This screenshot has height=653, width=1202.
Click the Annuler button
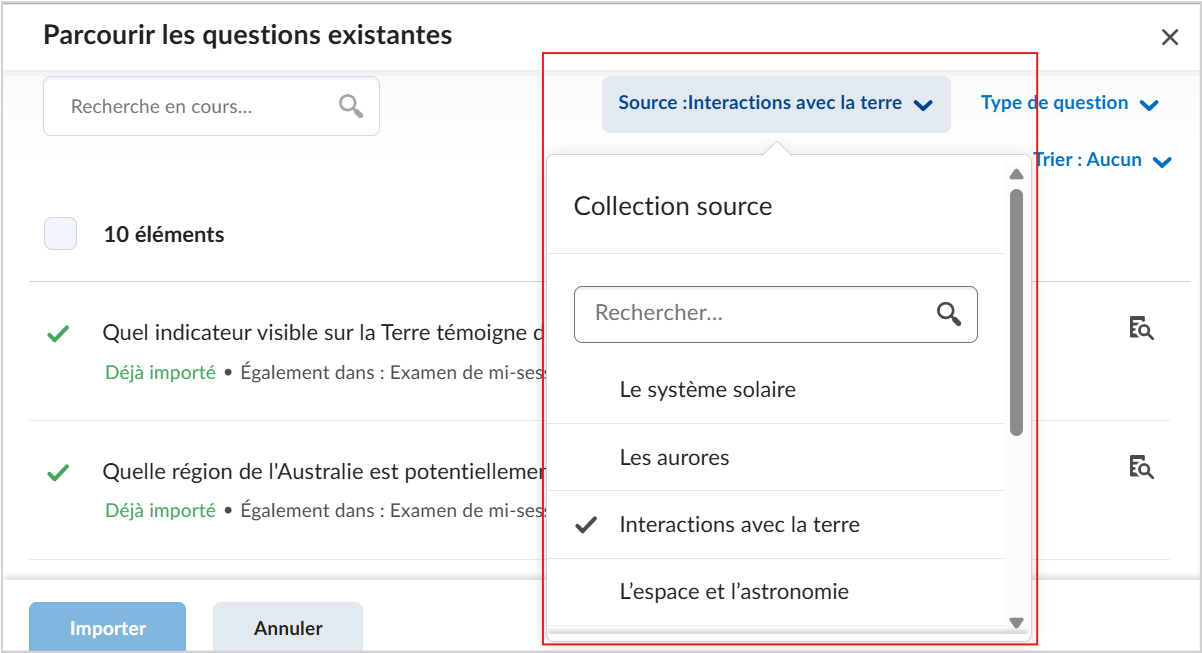(288, 627)
